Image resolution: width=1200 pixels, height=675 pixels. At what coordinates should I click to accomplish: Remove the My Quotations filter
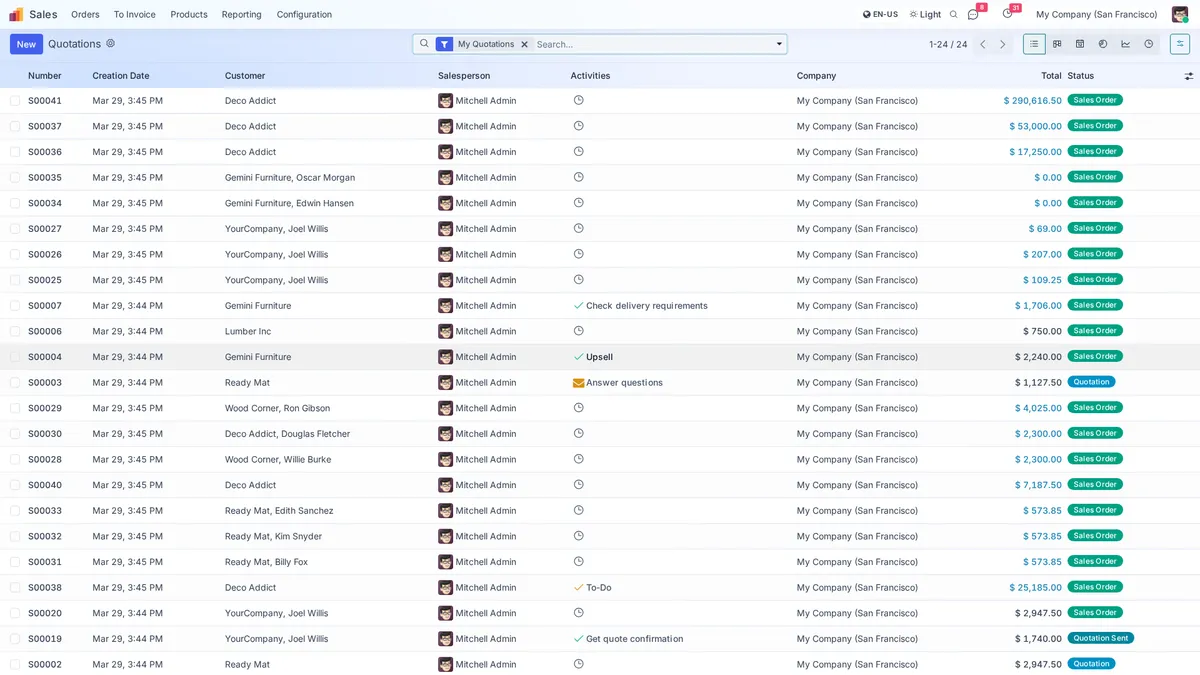tap(525, 44)
